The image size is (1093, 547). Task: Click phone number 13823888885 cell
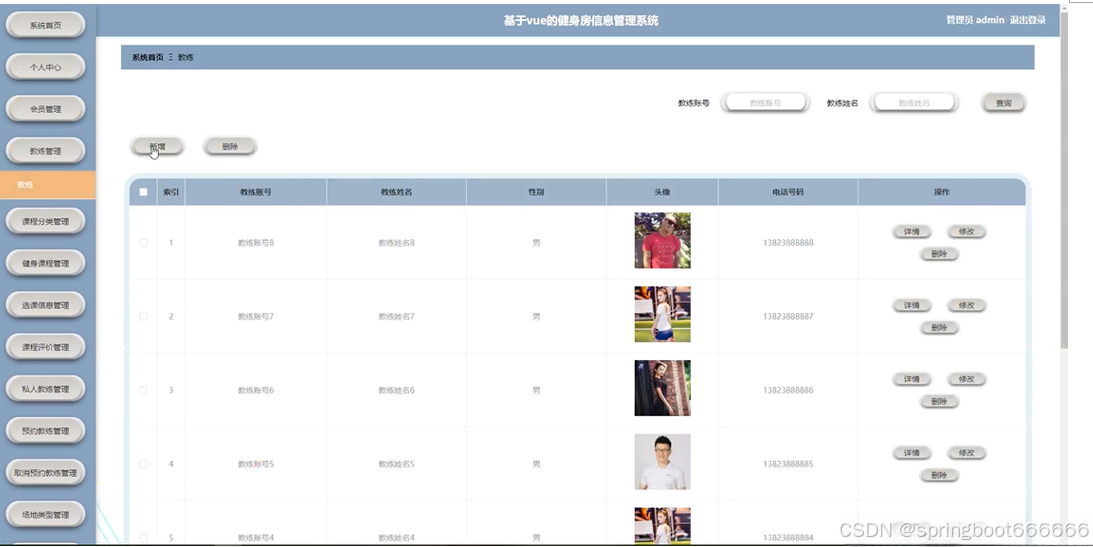[x=788, y=464]
